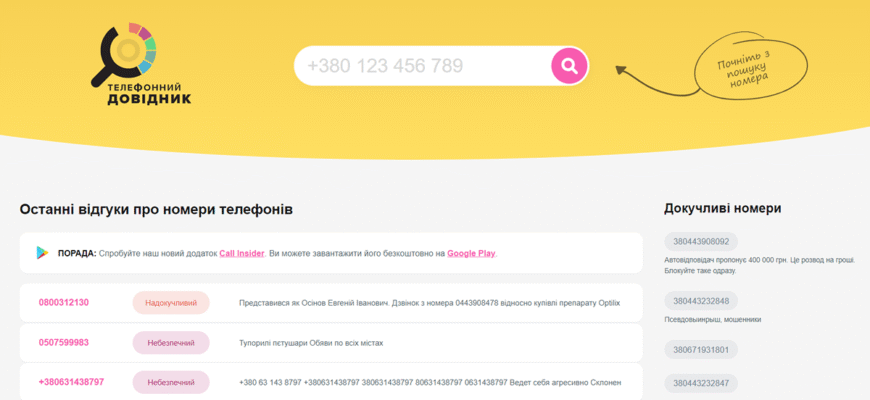Select annoying number 380443232848
The width and height of the screenshot is (870, 400).
coord(701,301)
